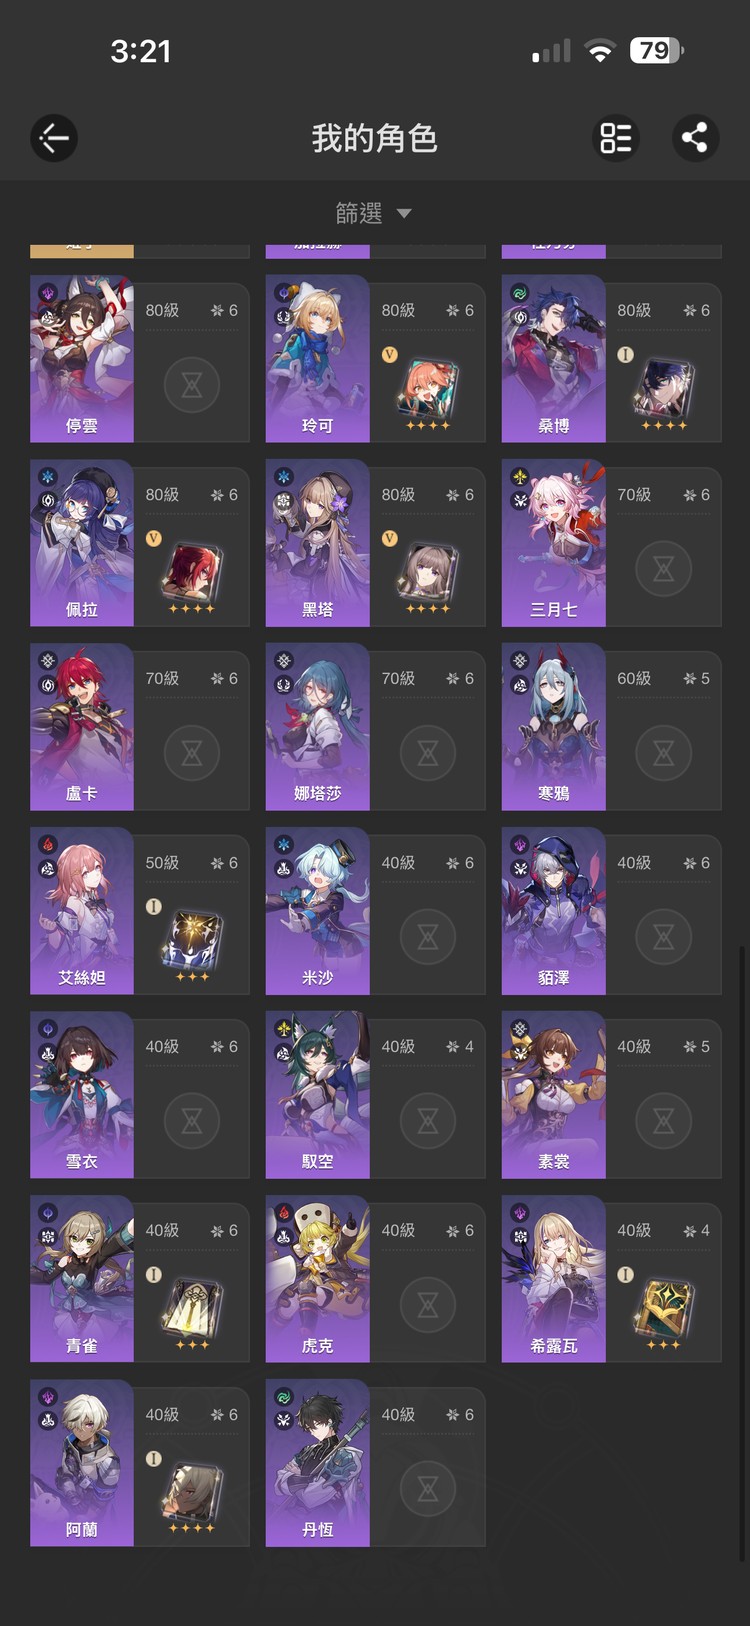Open the 寒鴉 character card

coord(611,727)
